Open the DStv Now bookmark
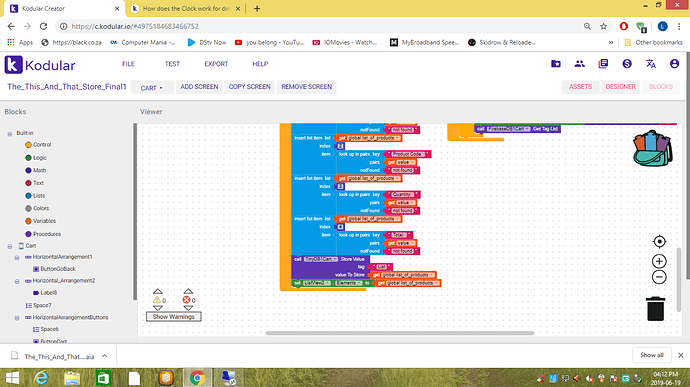This screenshot has width=690, height=387. pos(206,43)
